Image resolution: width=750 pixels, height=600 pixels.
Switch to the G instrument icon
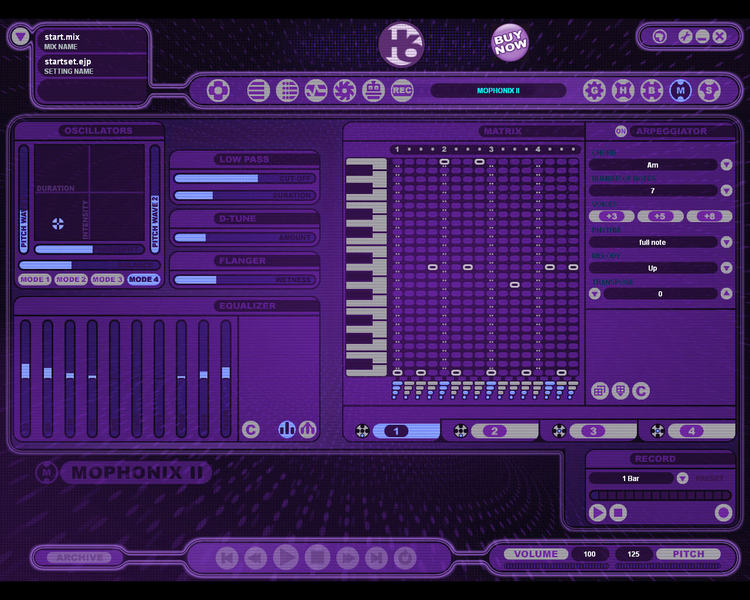595,90
